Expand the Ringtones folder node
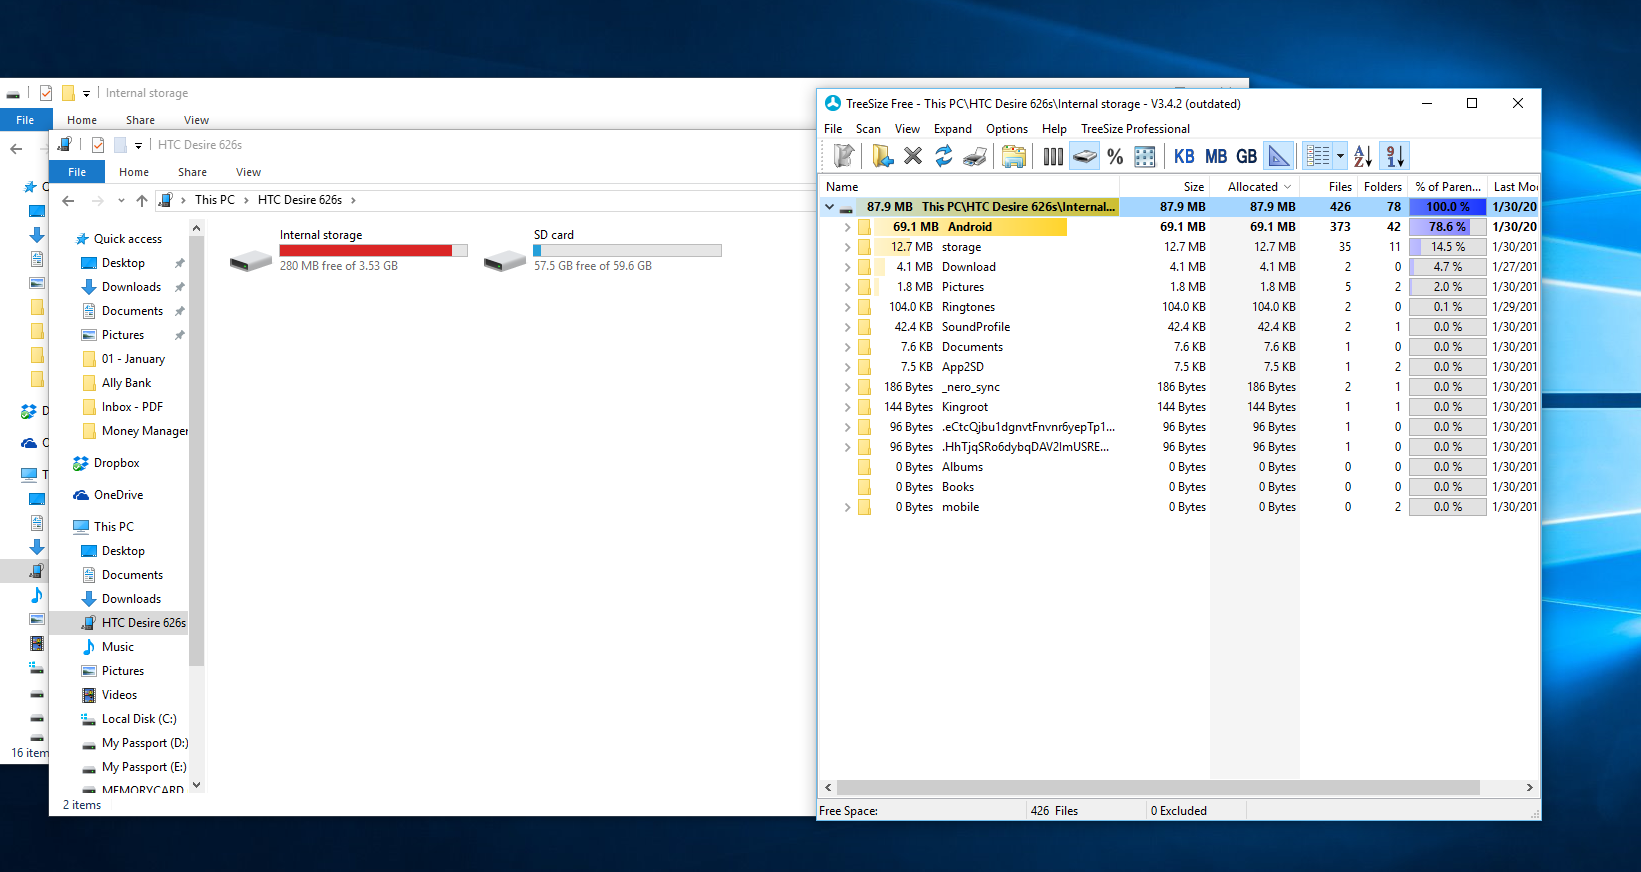The height and width of the screenshot is (872, 1641). coord(847,307)
